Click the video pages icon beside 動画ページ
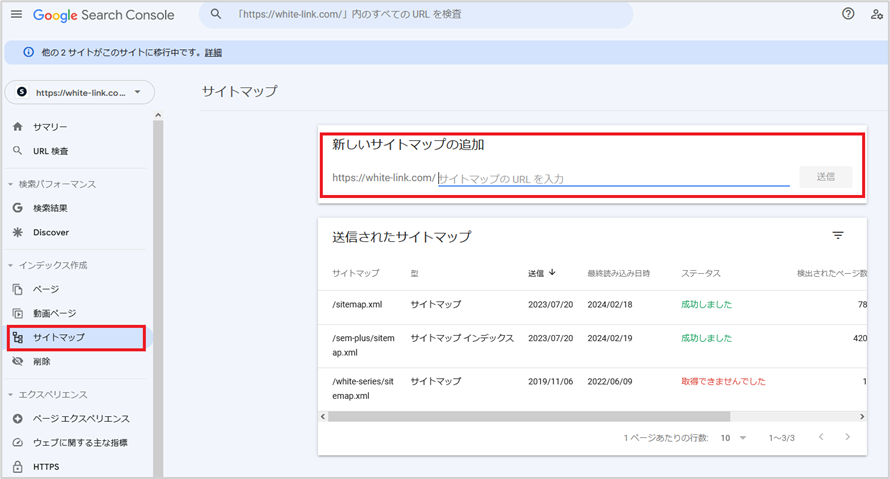Screen dimensions: 890x479 pos(18,313)
